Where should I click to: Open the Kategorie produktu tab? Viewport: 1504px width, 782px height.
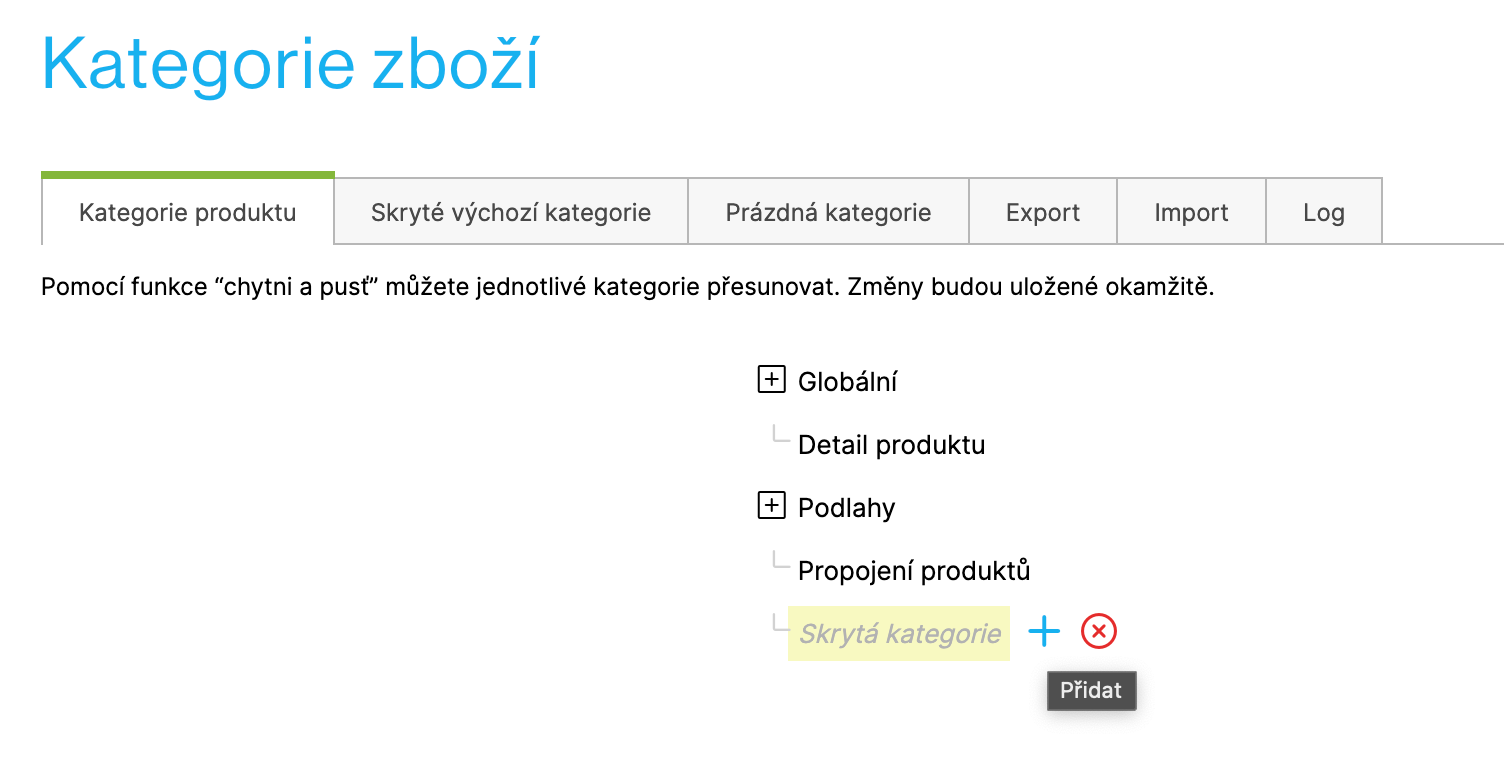[187, 212]
